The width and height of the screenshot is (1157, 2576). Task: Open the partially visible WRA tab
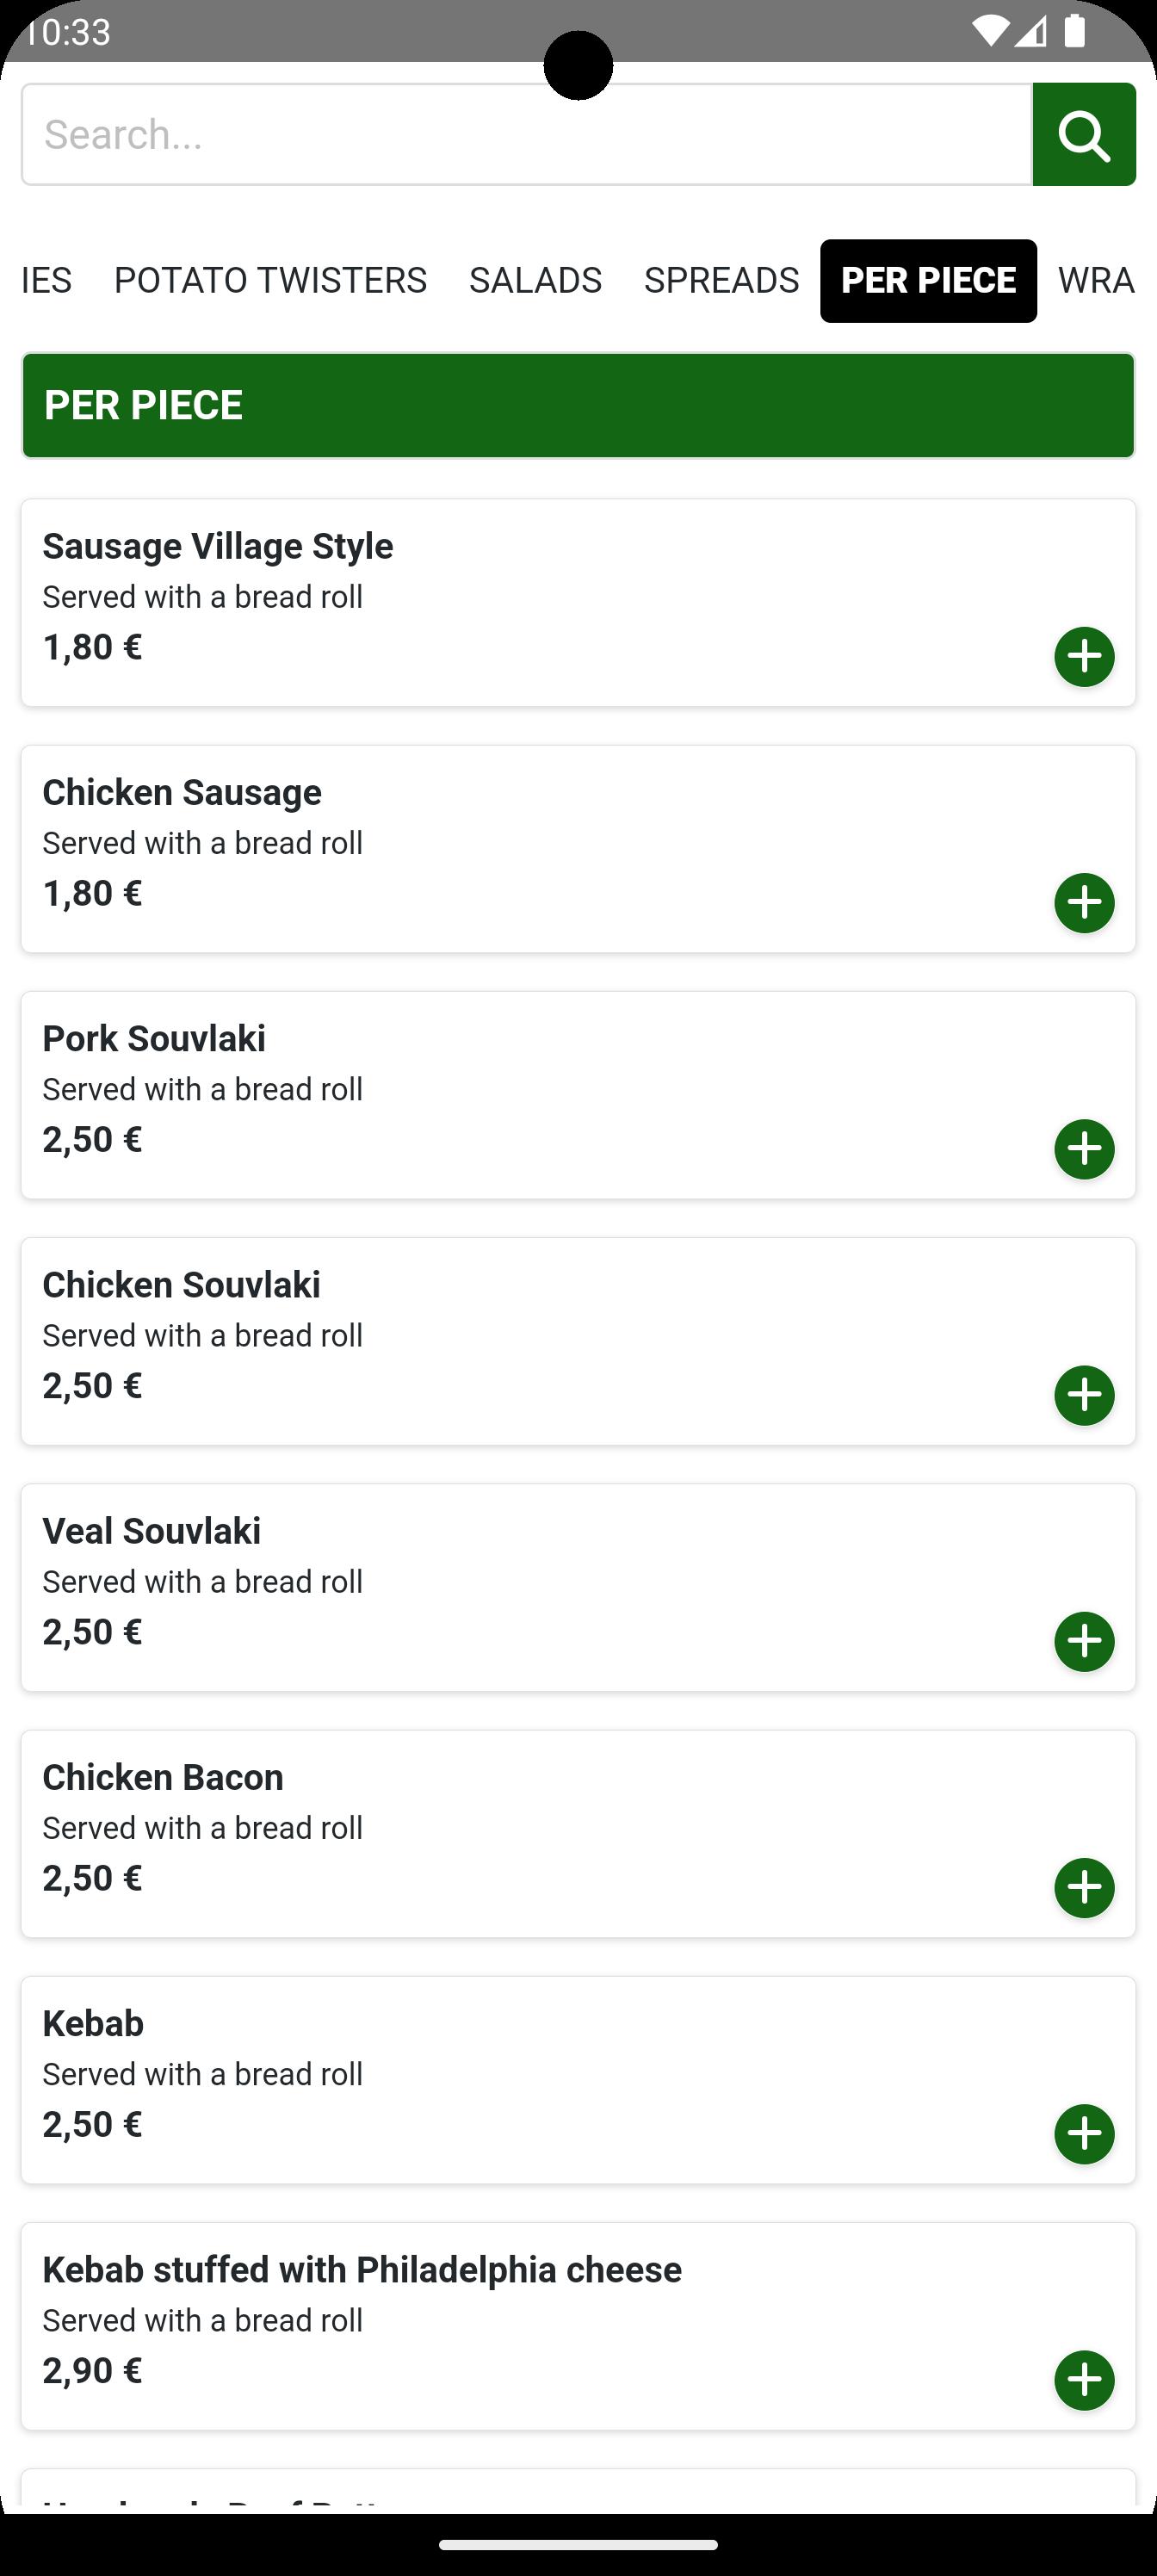pyautogui.click(x=1096, y=280)
